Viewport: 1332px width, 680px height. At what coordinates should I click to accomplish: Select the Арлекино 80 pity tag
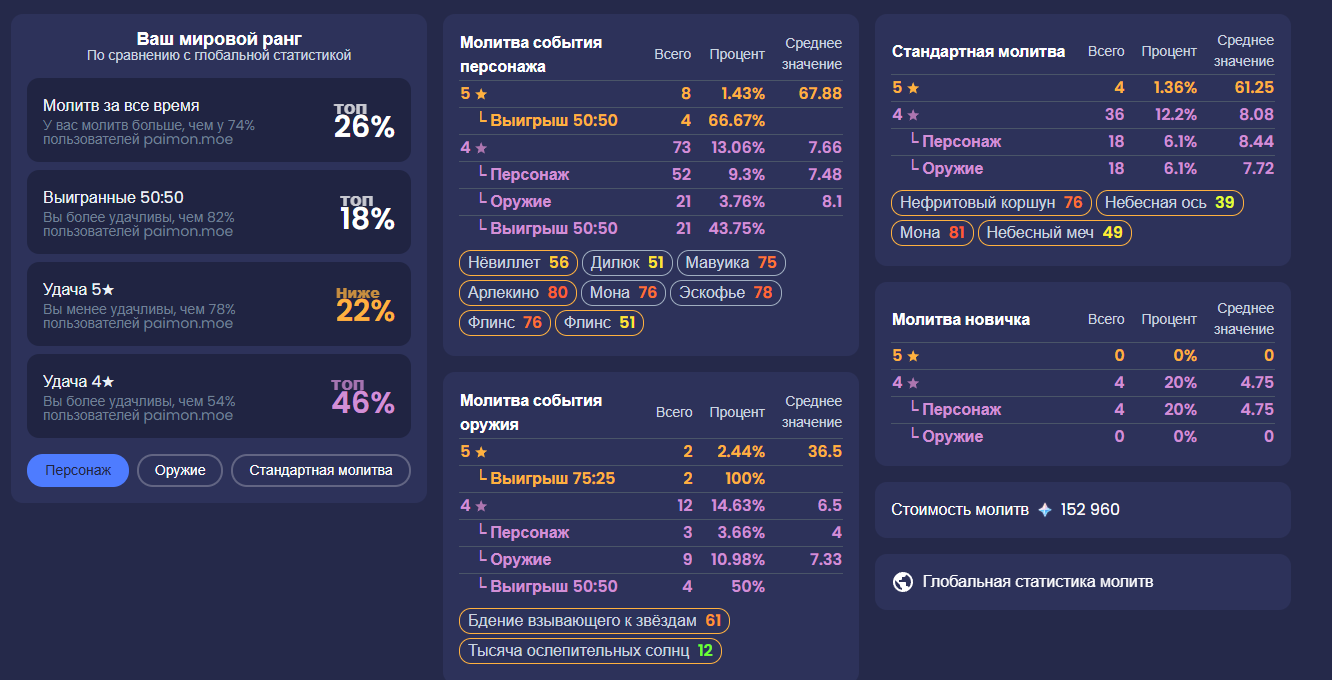[x=517, y=293]
